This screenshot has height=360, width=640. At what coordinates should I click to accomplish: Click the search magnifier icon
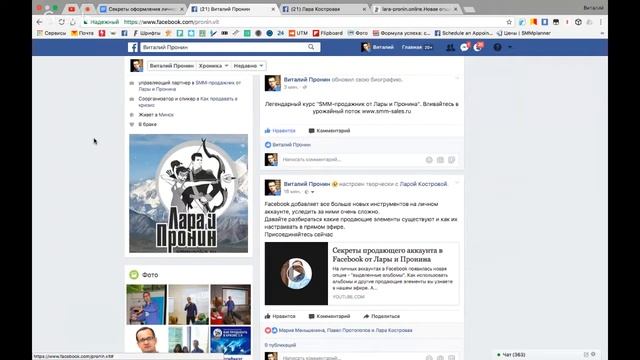coord(311,47)
